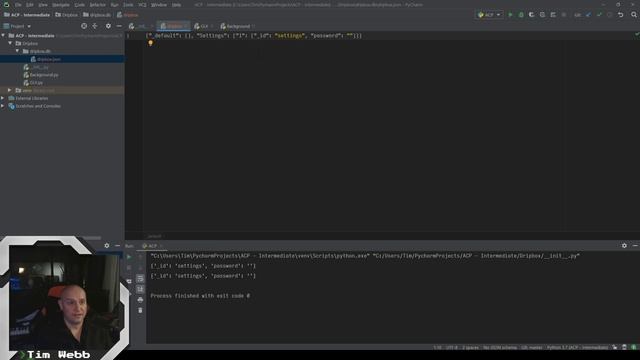Image resolution: width=640 pixels, height=360 pixels.
Task: Open the Project view selector dropdown
Action: (17, 26)
